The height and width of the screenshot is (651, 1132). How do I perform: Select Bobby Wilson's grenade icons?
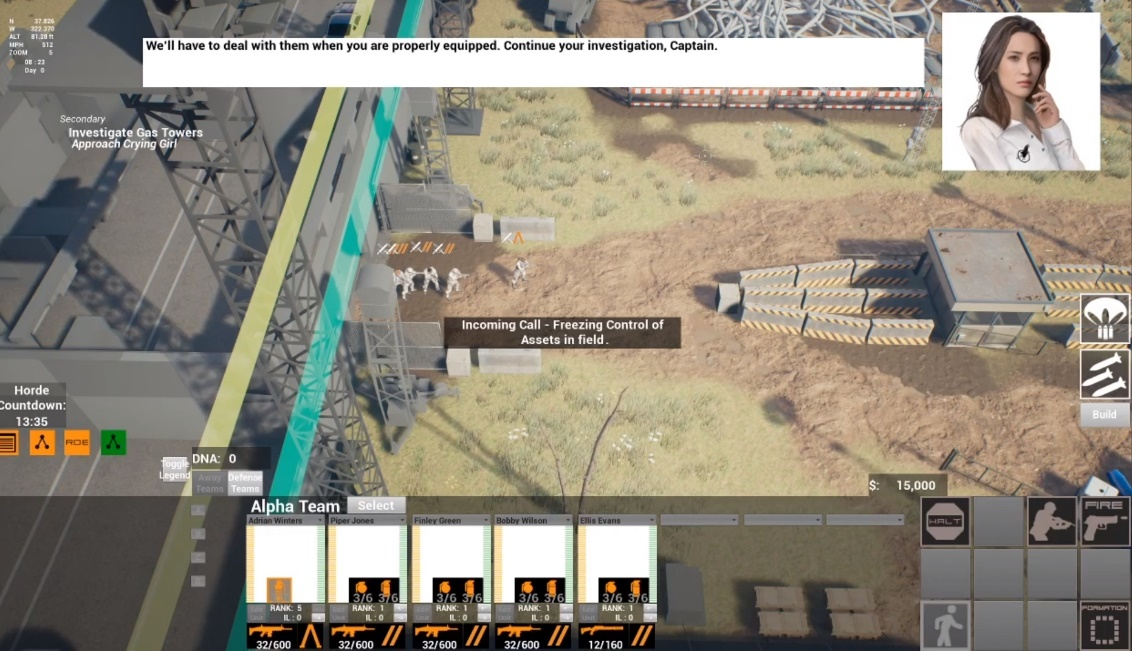click(540, 590)
